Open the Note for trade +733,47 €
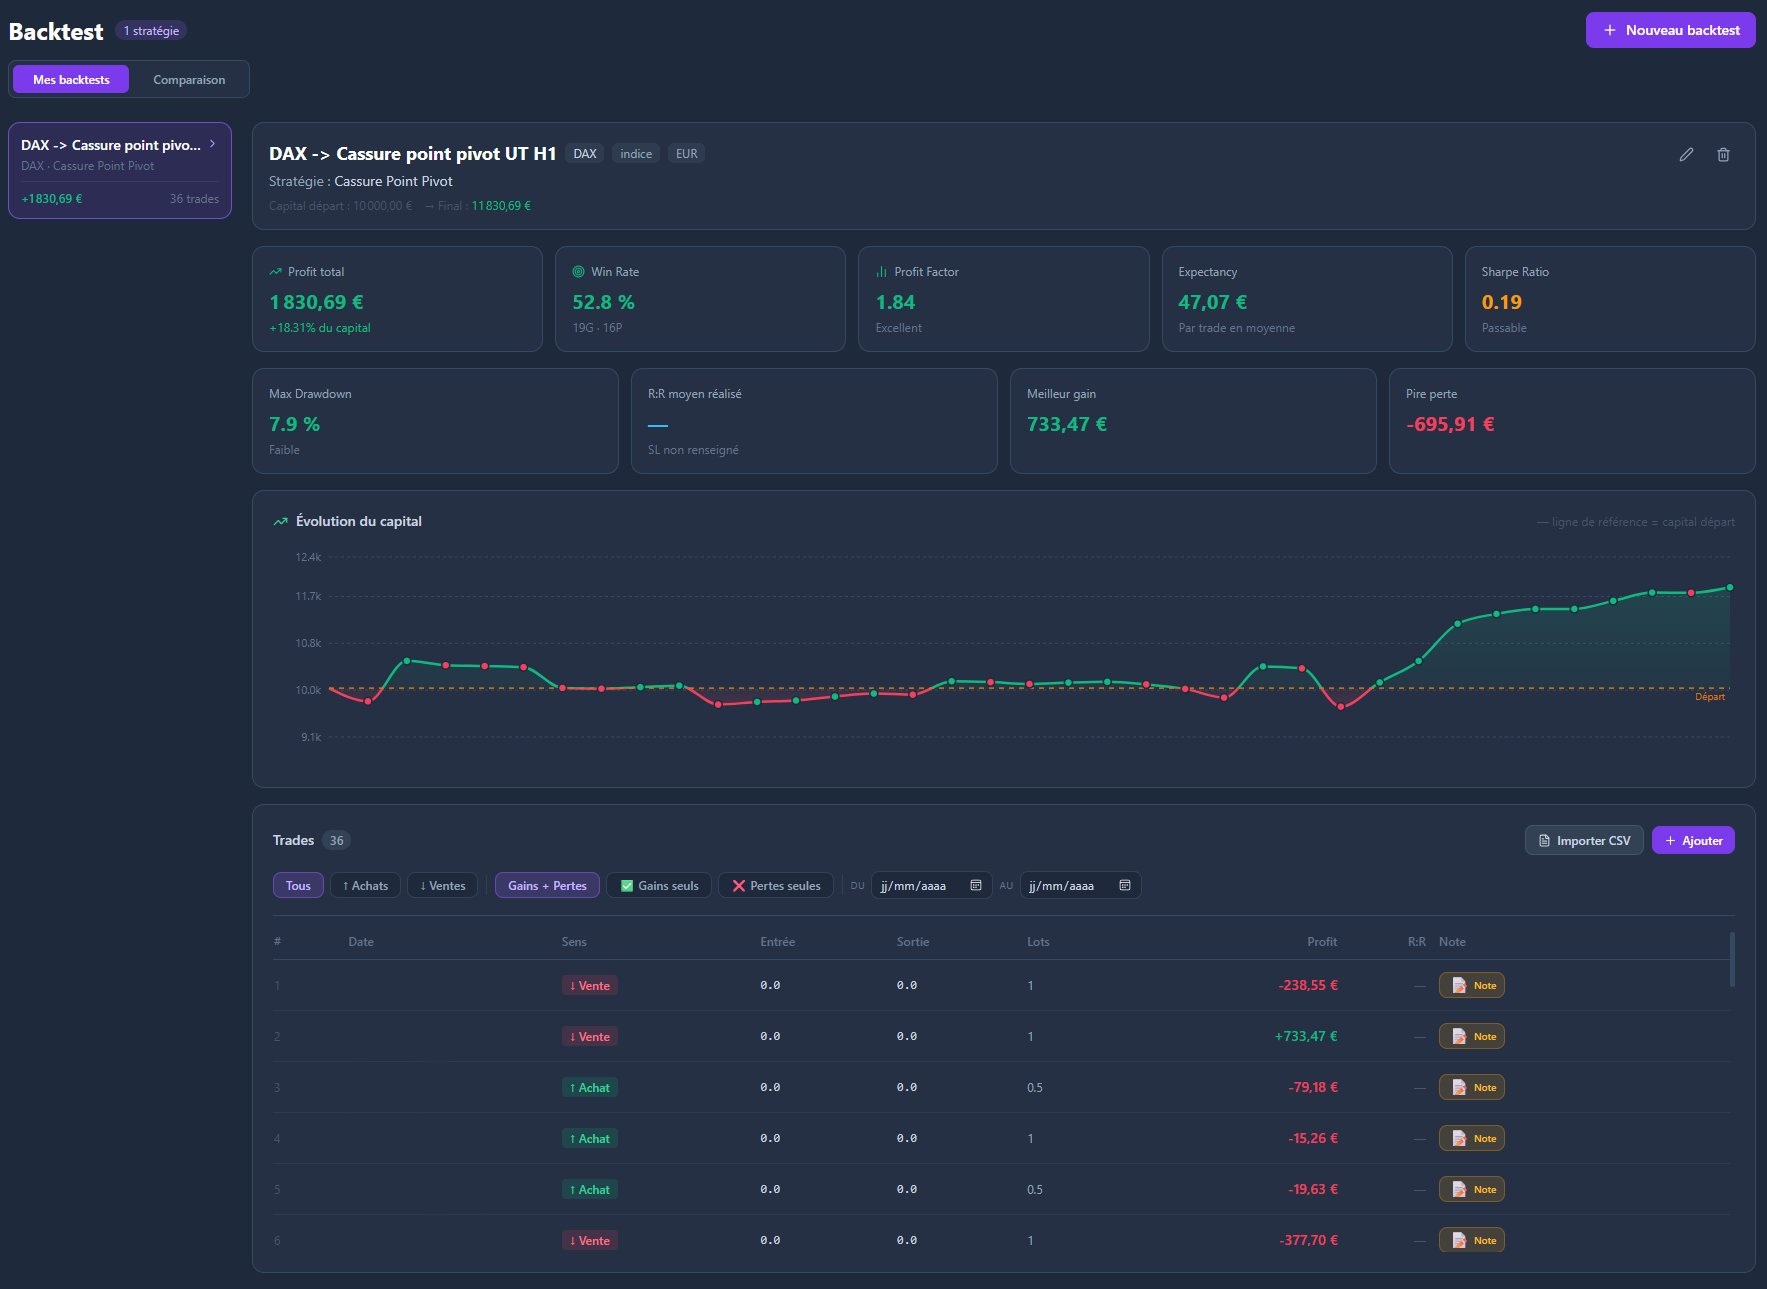Image resolution: width=1767 pixels, height=1289 pixels. (1471, 1036)
